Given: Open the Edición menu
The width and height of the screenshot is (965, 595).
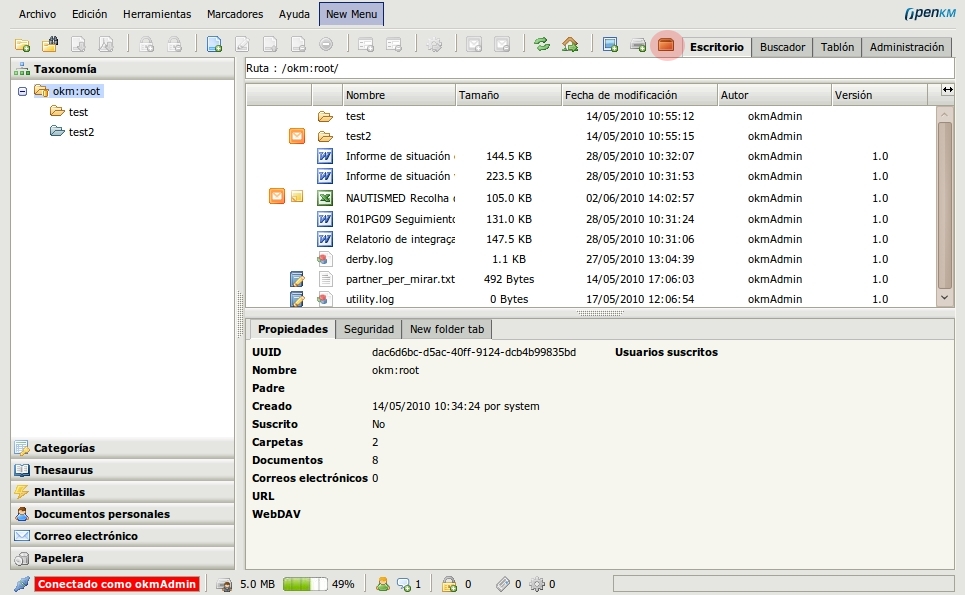Looking at the screenshot, I should point(89,14).
